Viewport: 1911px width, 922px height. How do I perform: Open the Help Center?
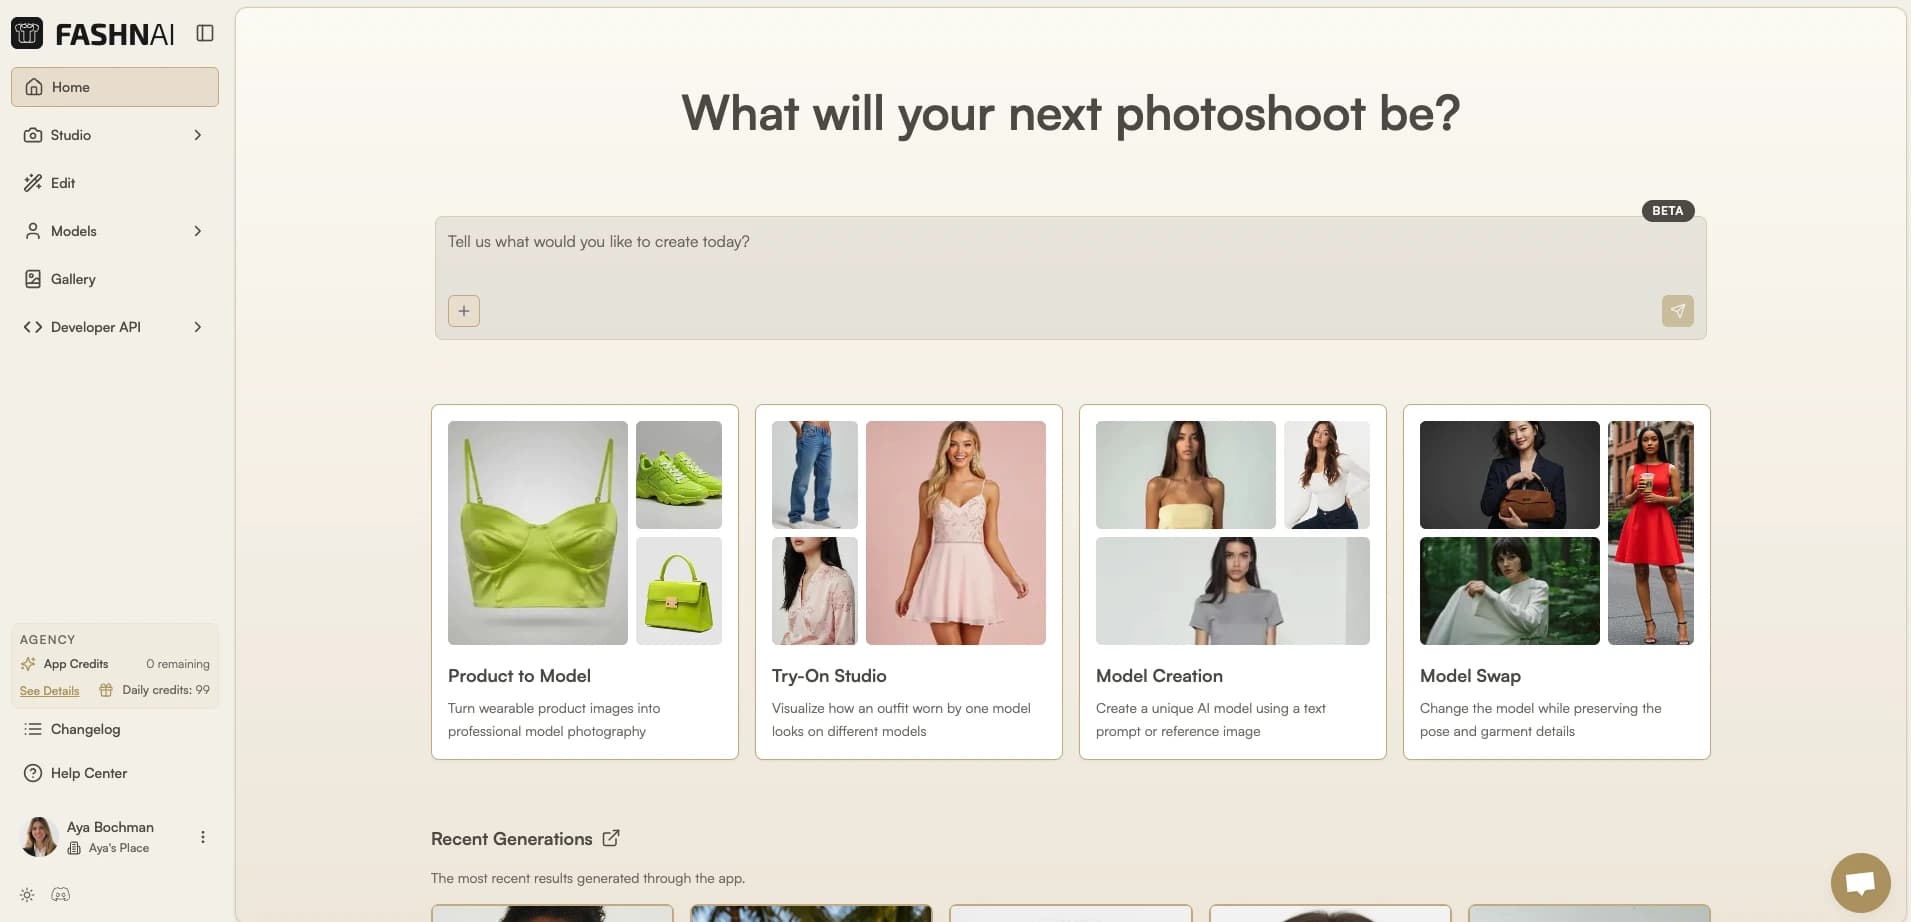pos(89,772)
